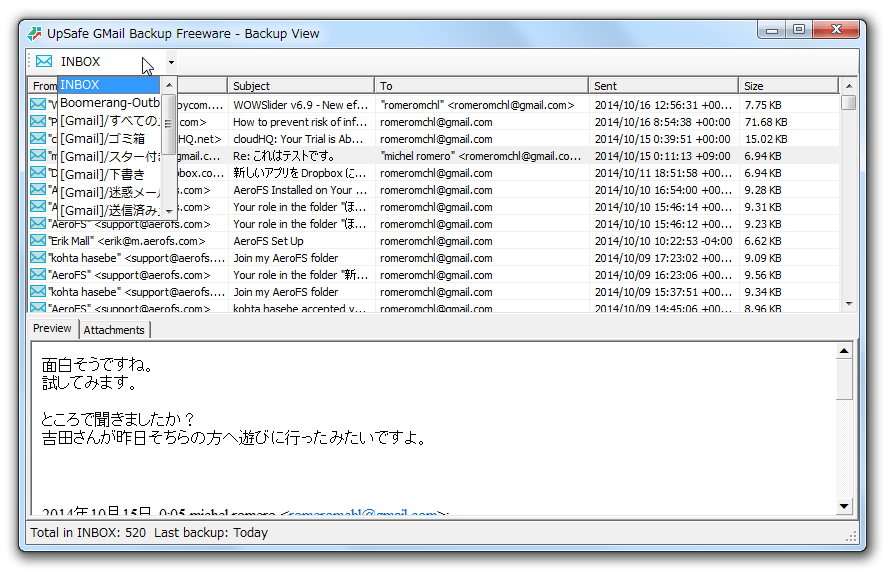Click envelope icon of email sent 15:46:12
Screen dimensions: 888x576
[x=38, y=223]
